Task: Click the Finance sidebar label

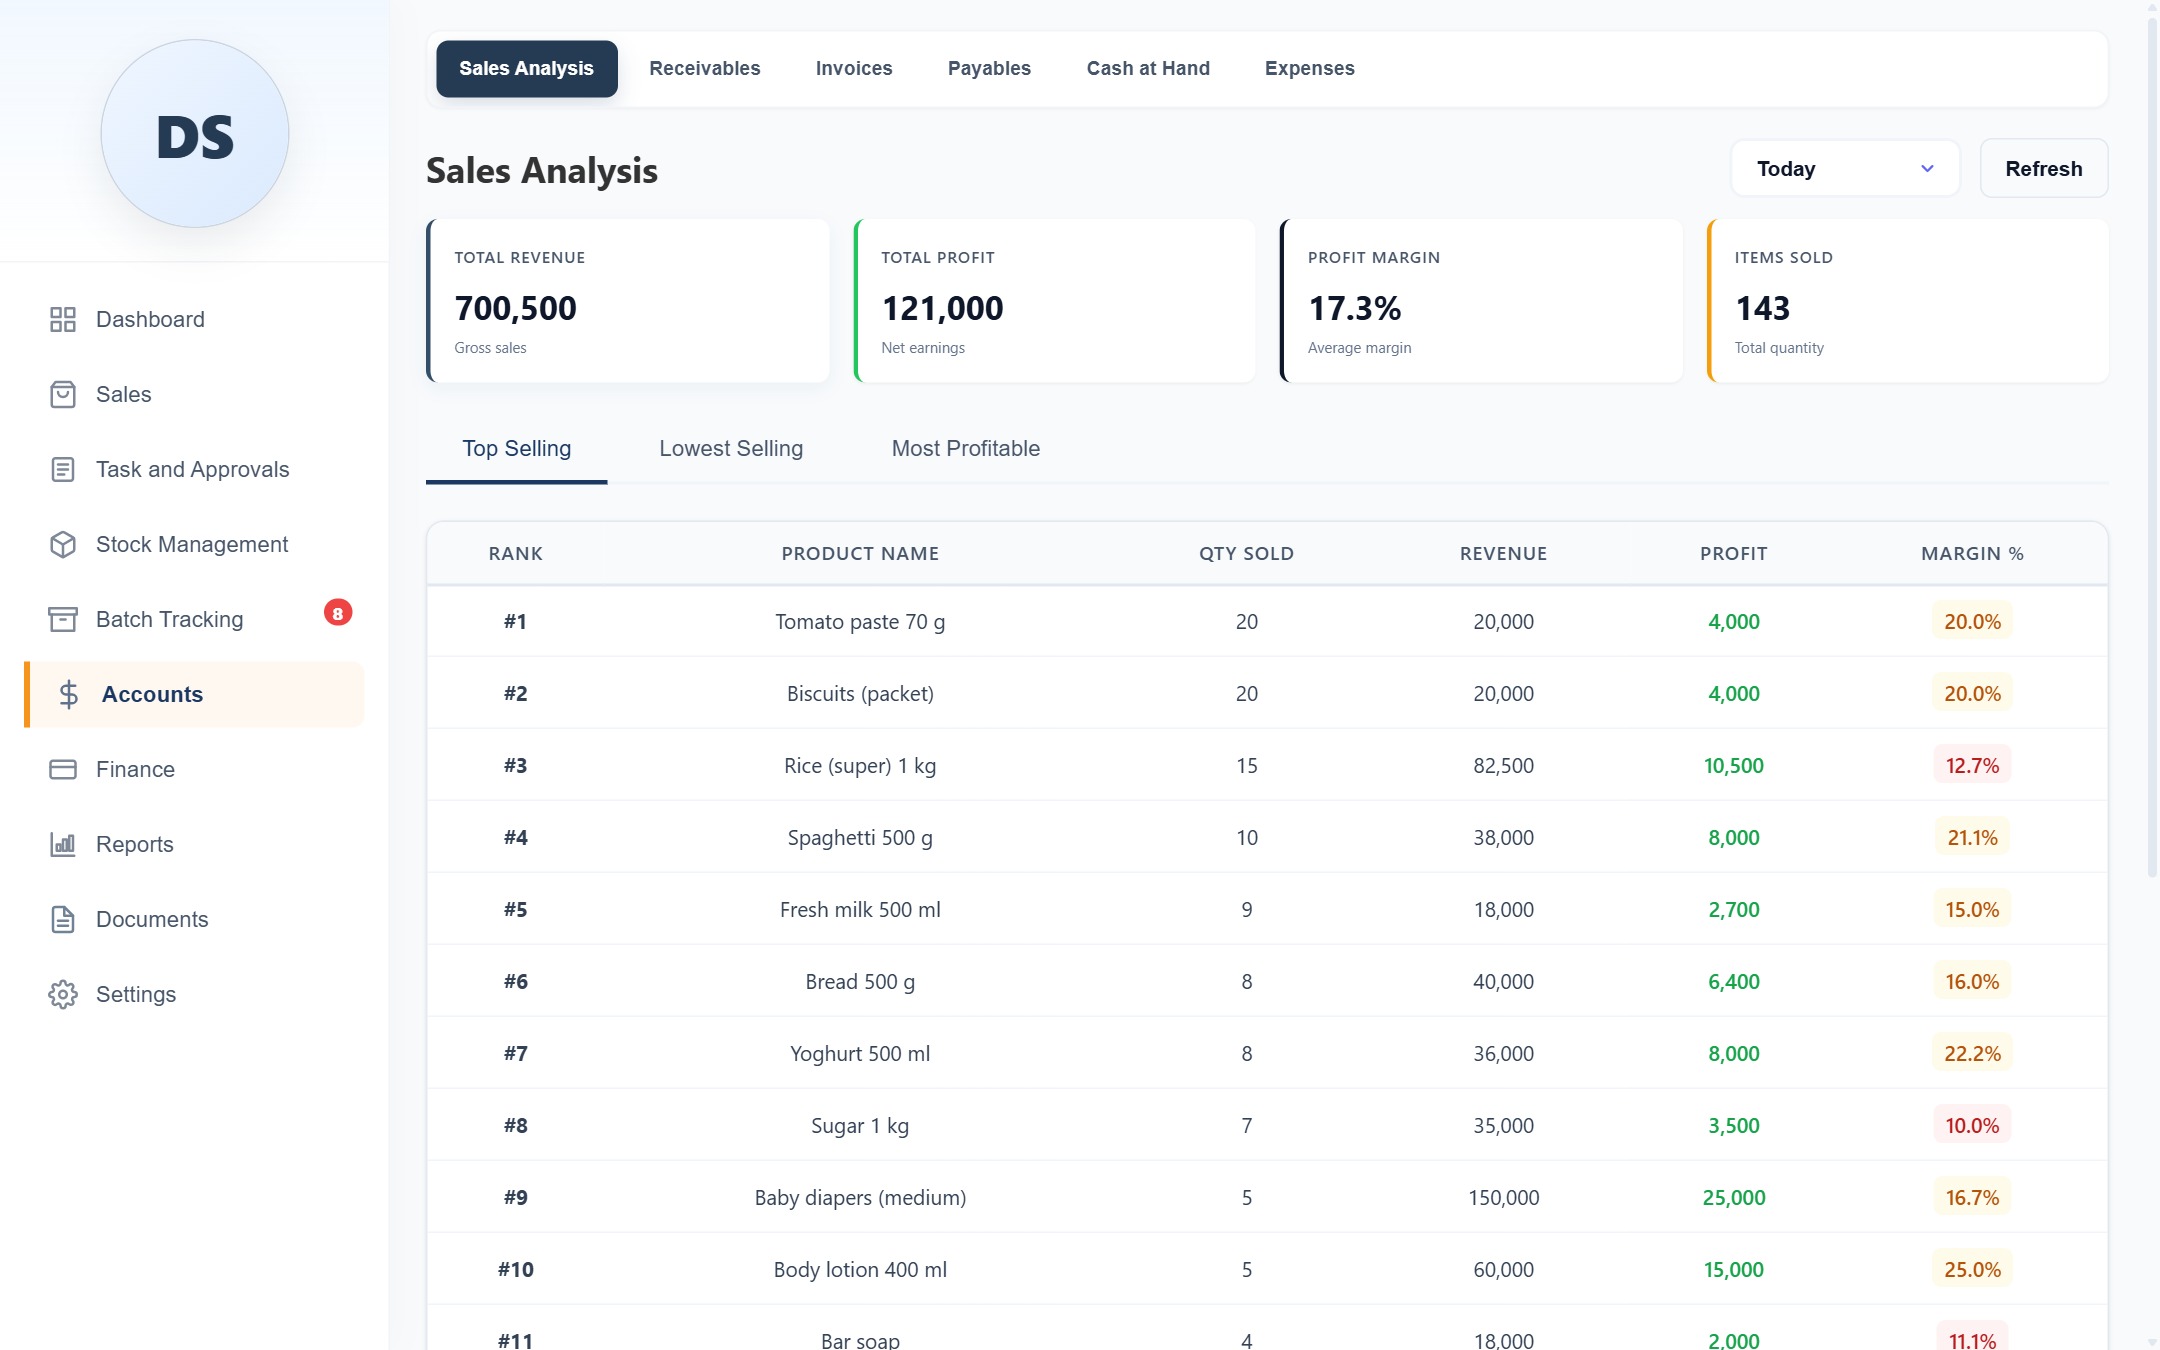Action: click(x=135, y=769)
